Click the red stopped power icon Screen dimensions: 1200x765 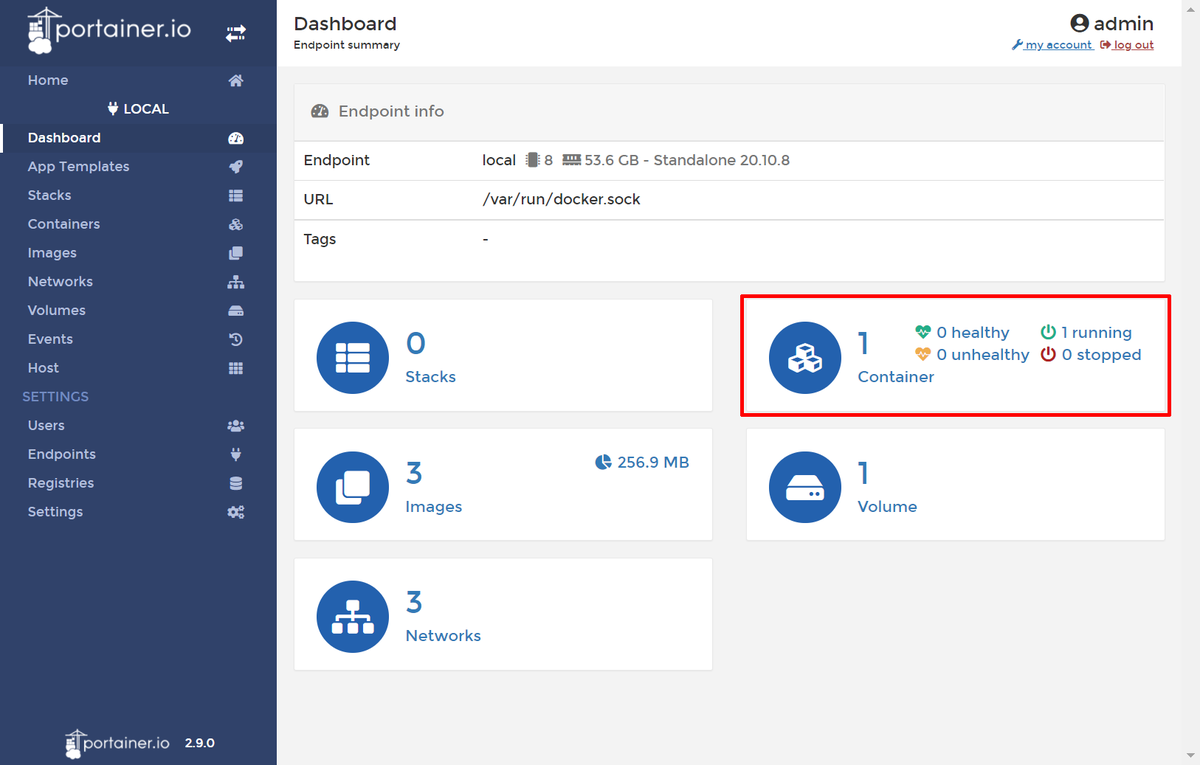(x=1048, y=354)
